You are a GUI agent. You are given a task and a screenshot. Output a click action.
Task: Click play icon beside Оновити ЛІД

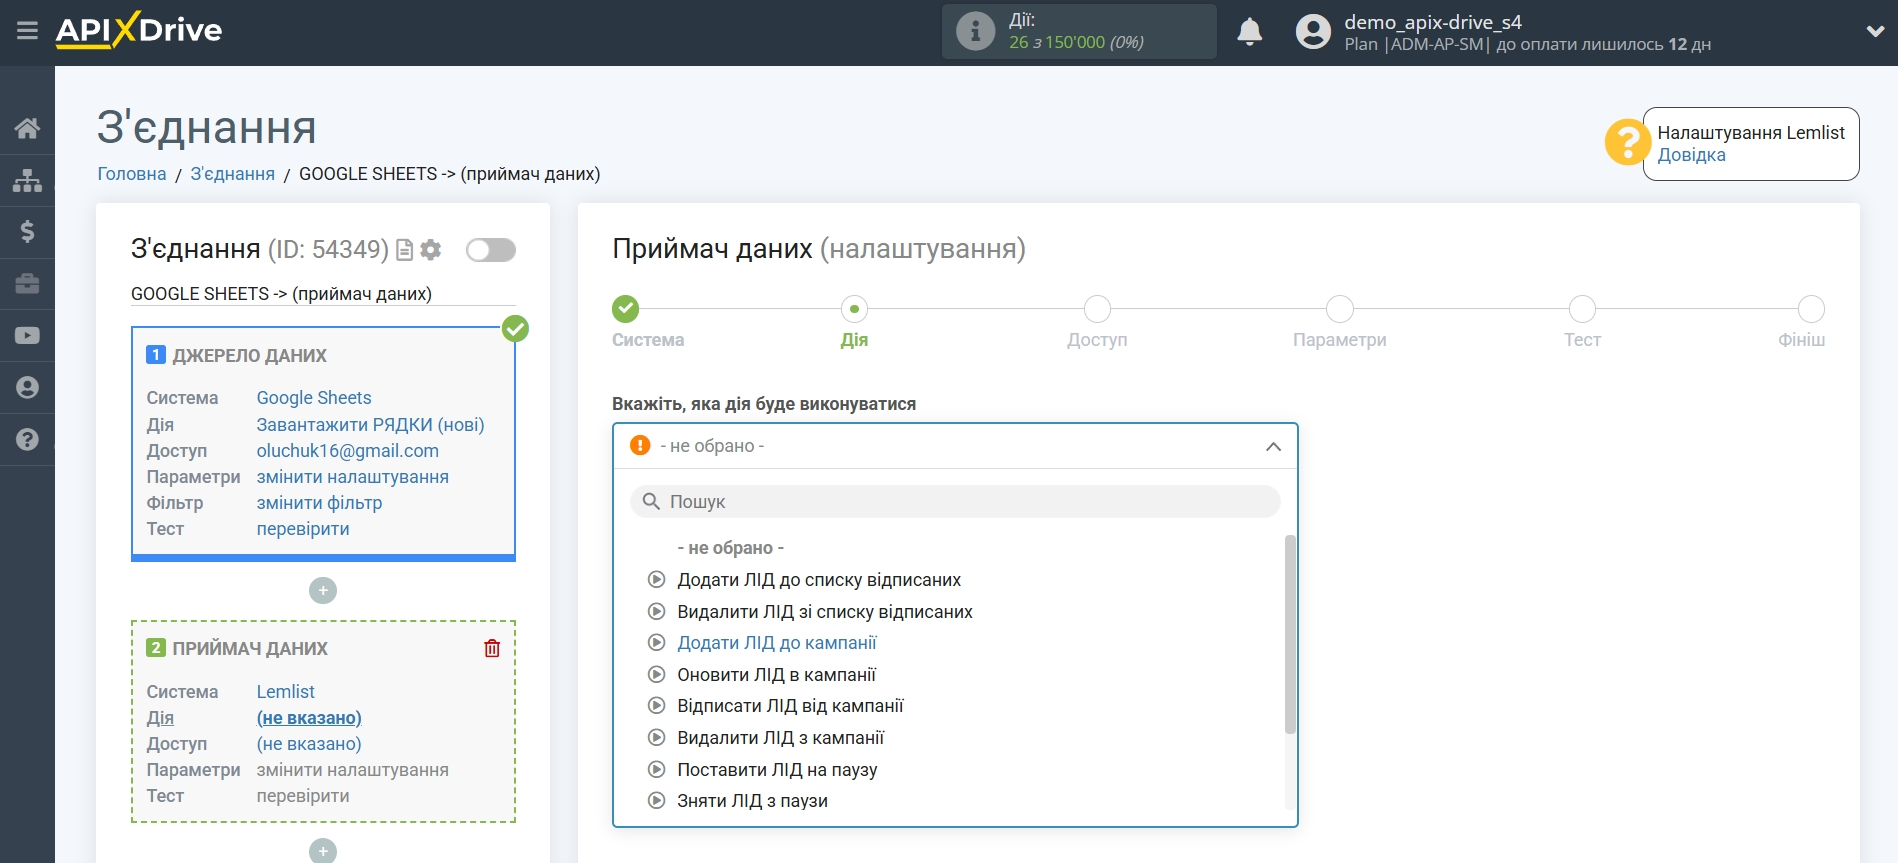click(657, 674)
